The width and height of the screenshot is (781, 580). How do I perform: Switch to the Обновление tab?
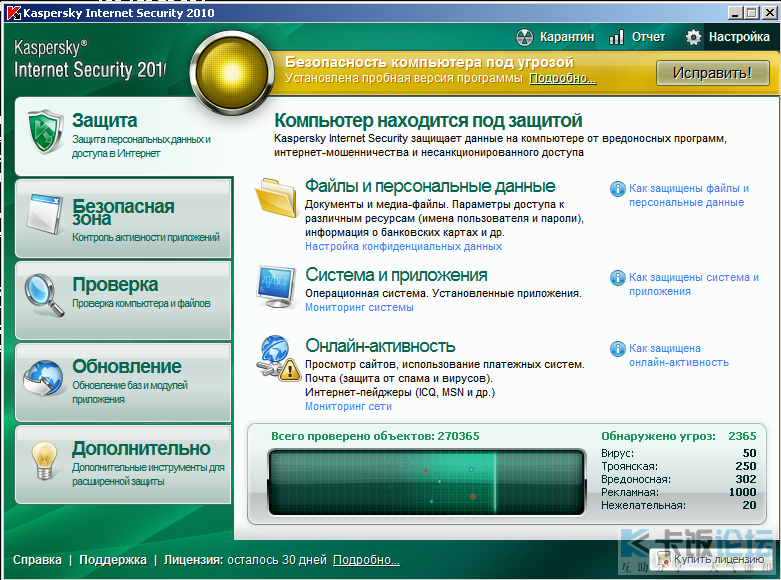point(124,383)
